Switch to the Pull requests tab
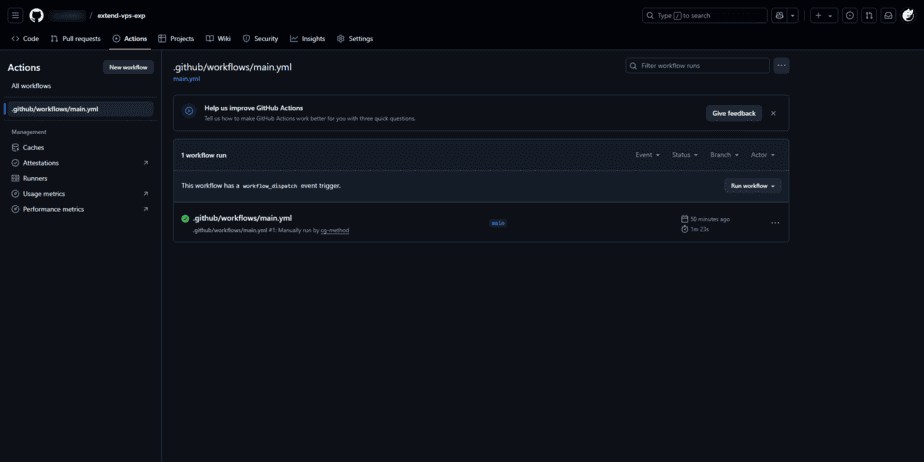This screenshot has height=462, width=924. [x=75, y=39]
